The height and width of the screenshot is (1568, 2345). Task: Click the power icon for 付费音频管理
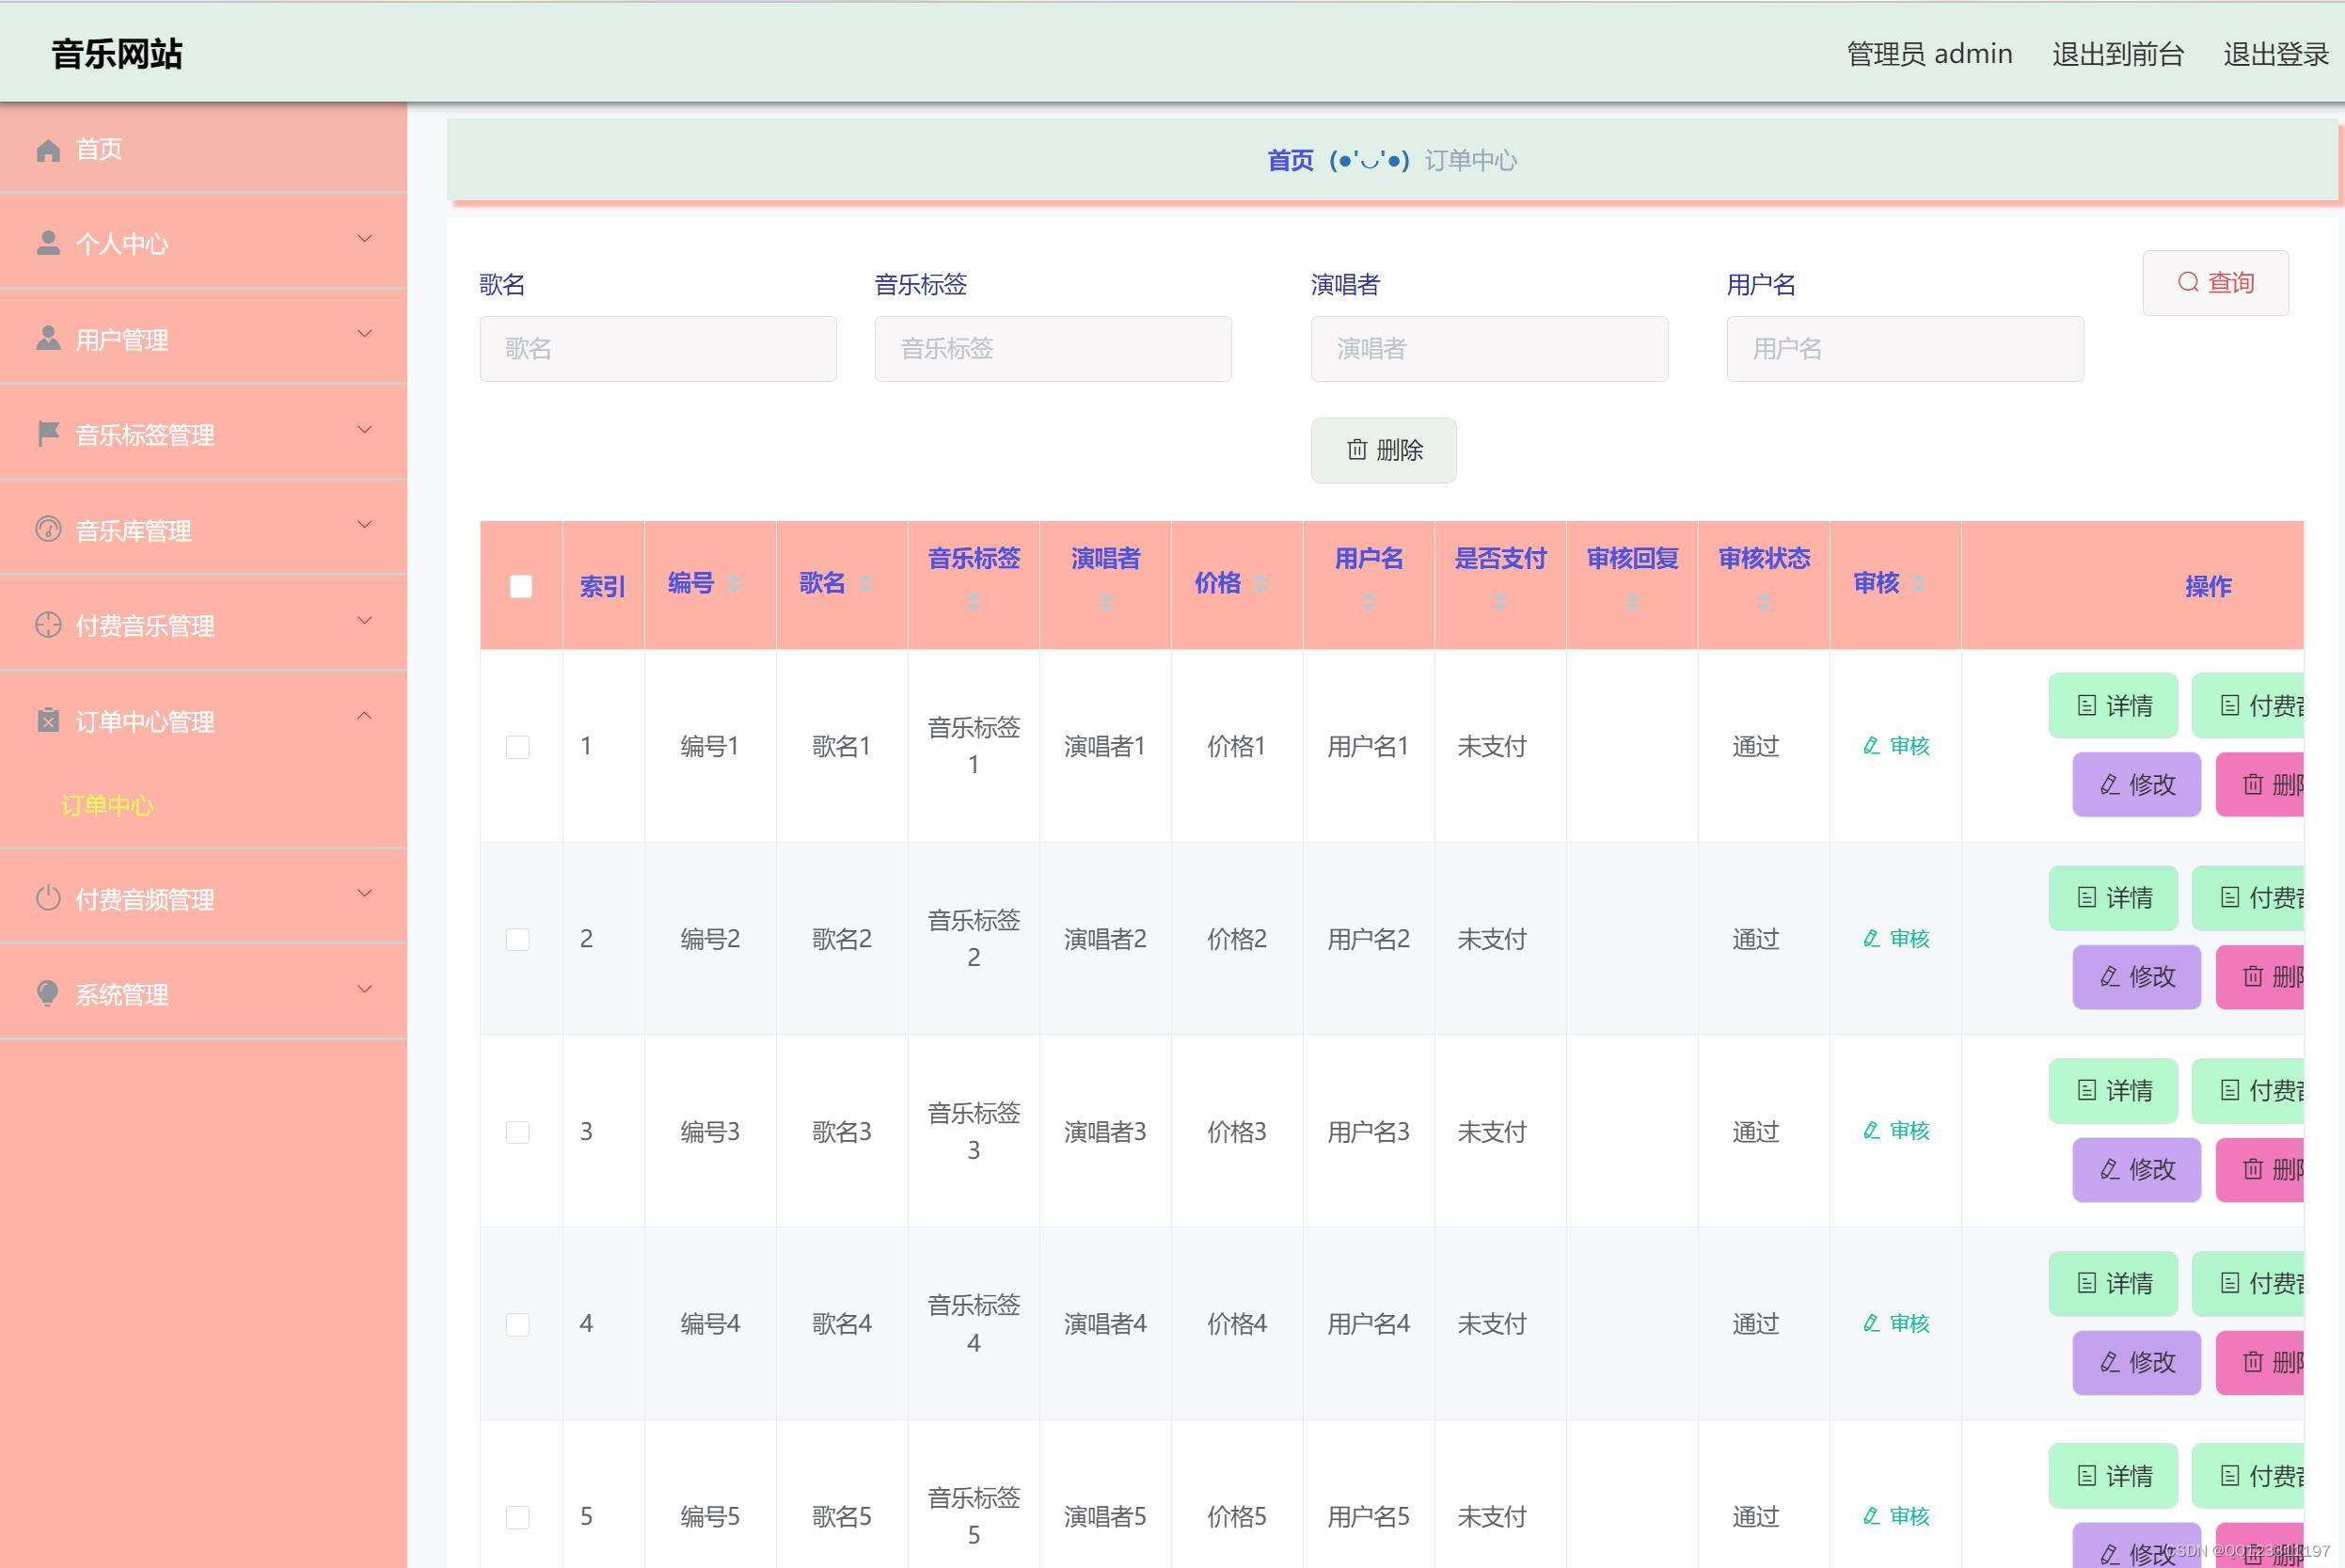tap(48, 898)
